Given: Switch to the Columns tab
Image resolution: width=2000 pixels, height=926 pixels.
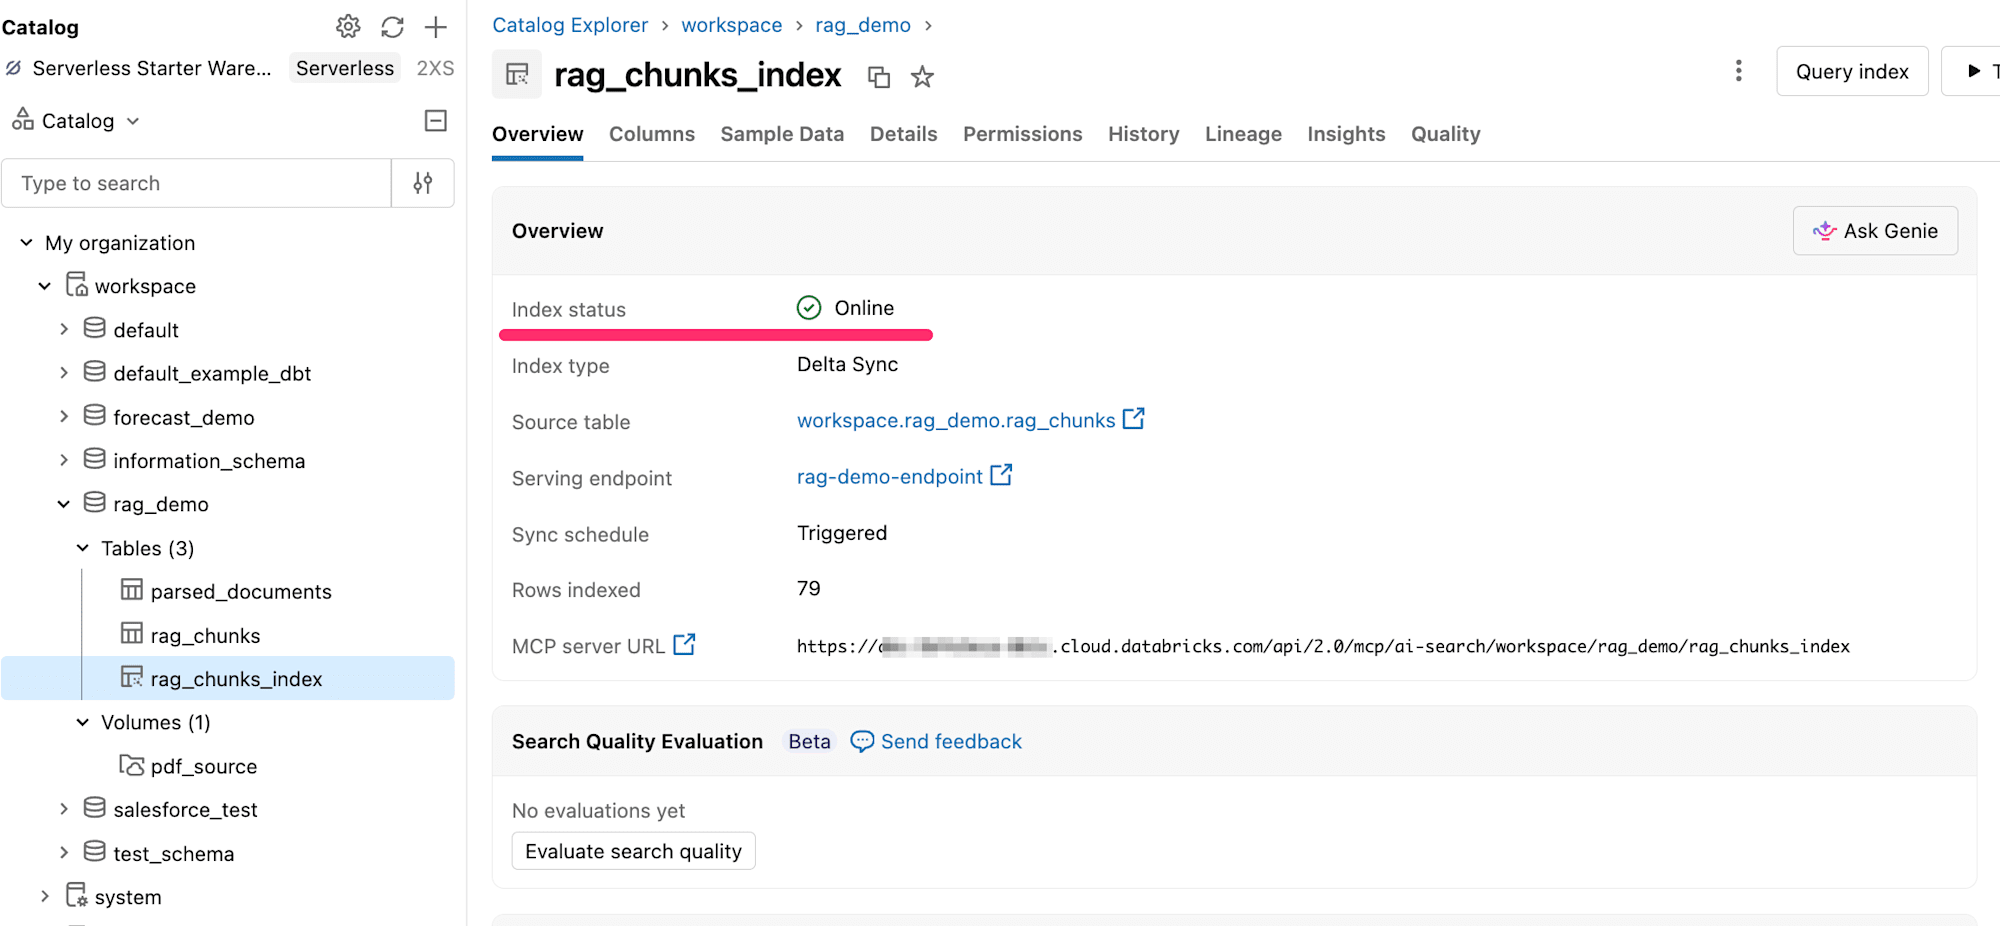Looking at the screenshot, I should click(x=652, y=134).
